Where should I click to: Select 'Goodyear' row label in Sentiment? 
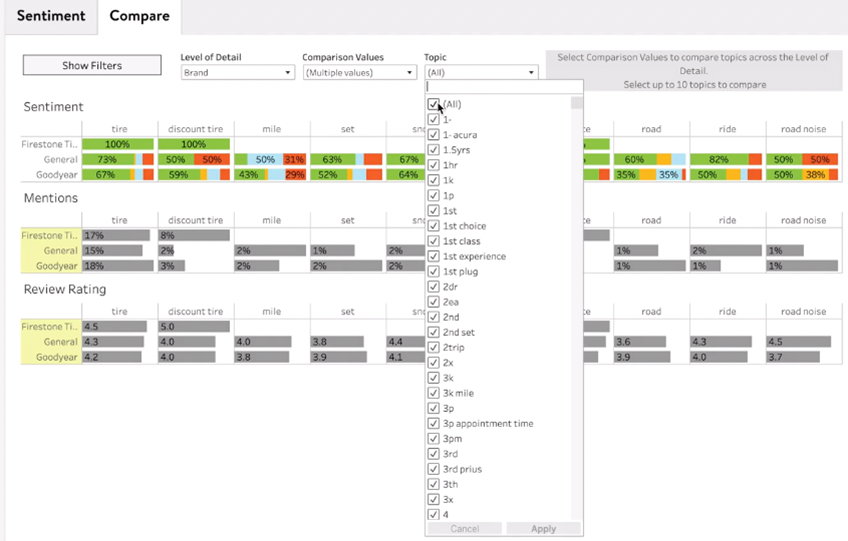coord(57,175)
